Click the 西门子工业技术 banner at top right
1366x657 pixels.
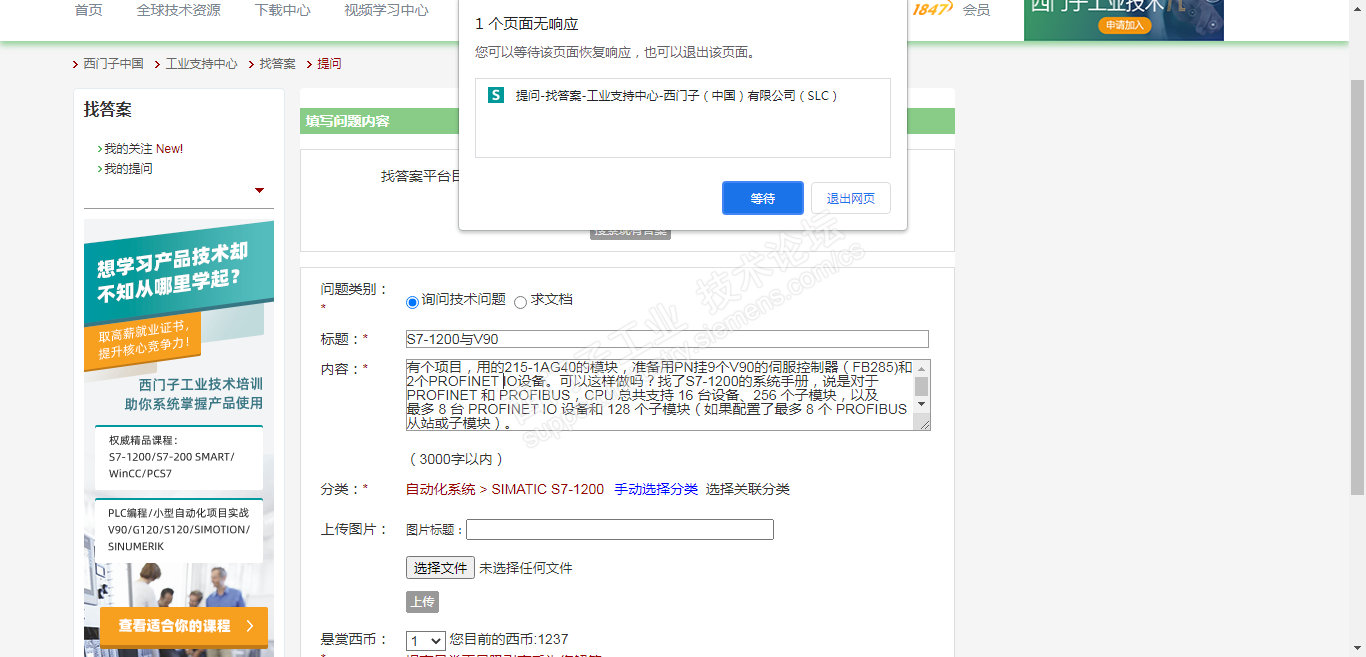1124,18
